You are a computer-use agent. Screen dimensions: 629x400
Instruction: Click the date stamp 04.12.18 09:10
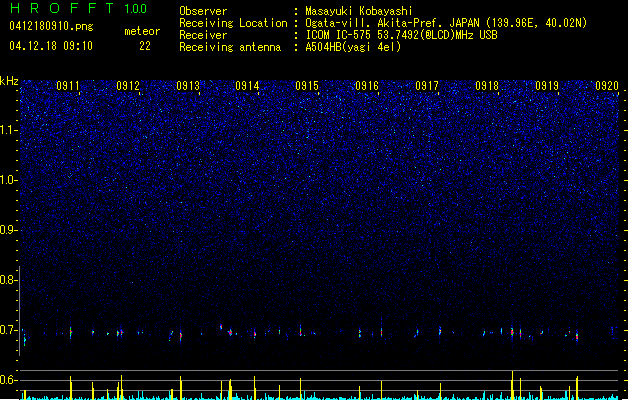coord(51,46)
